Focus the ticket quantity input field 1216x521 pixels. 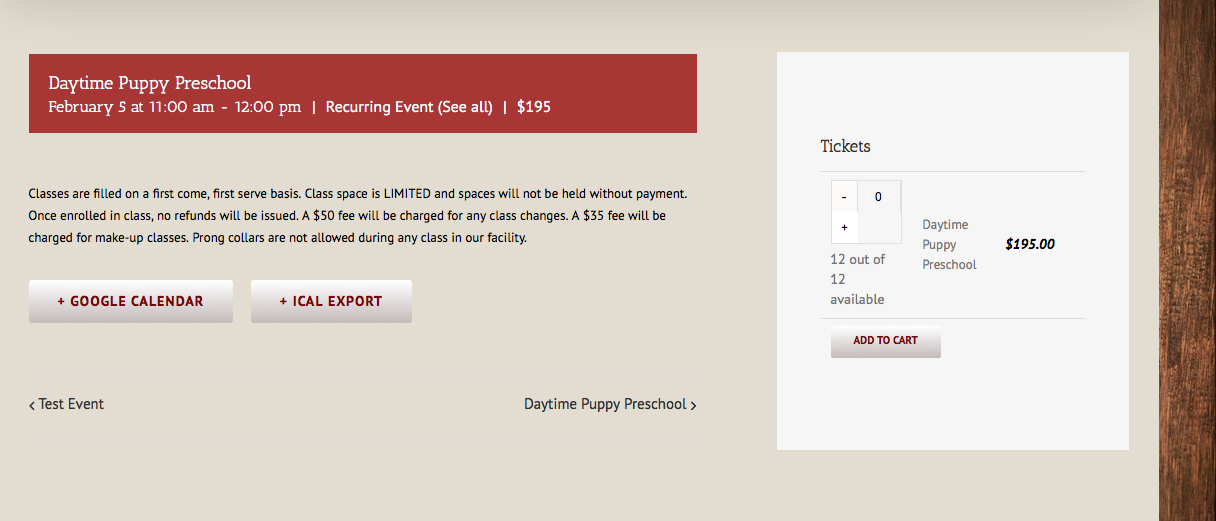tap(879, 197)
